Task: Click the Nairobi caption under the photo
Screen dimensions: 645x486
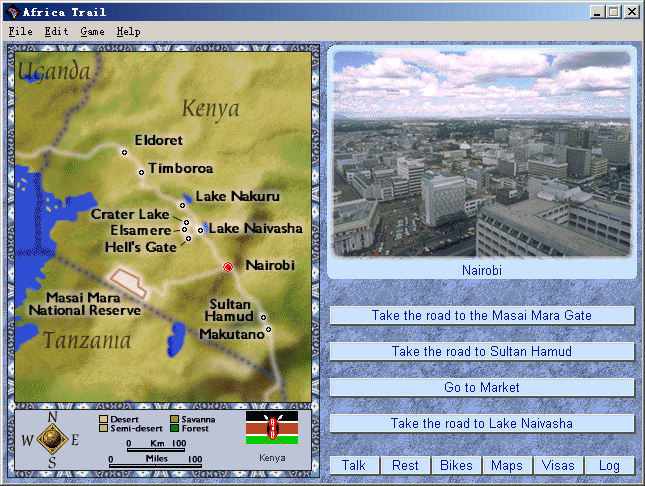Action: point(482,270)
